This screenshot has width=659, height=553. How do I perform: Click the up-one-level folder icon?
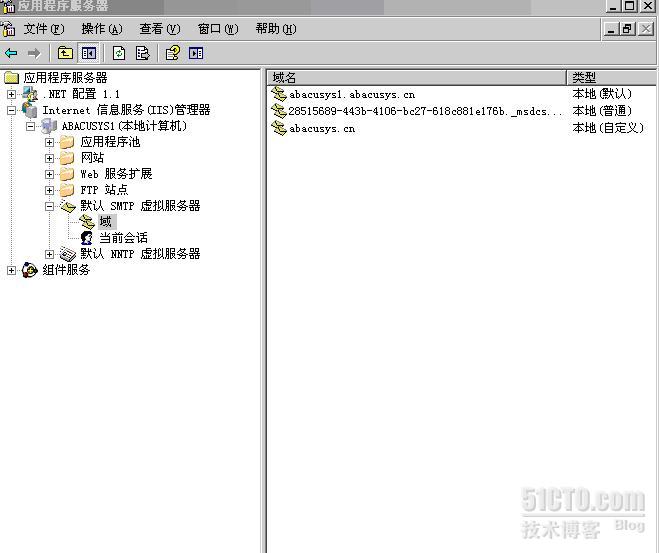[x=65, y=53]
